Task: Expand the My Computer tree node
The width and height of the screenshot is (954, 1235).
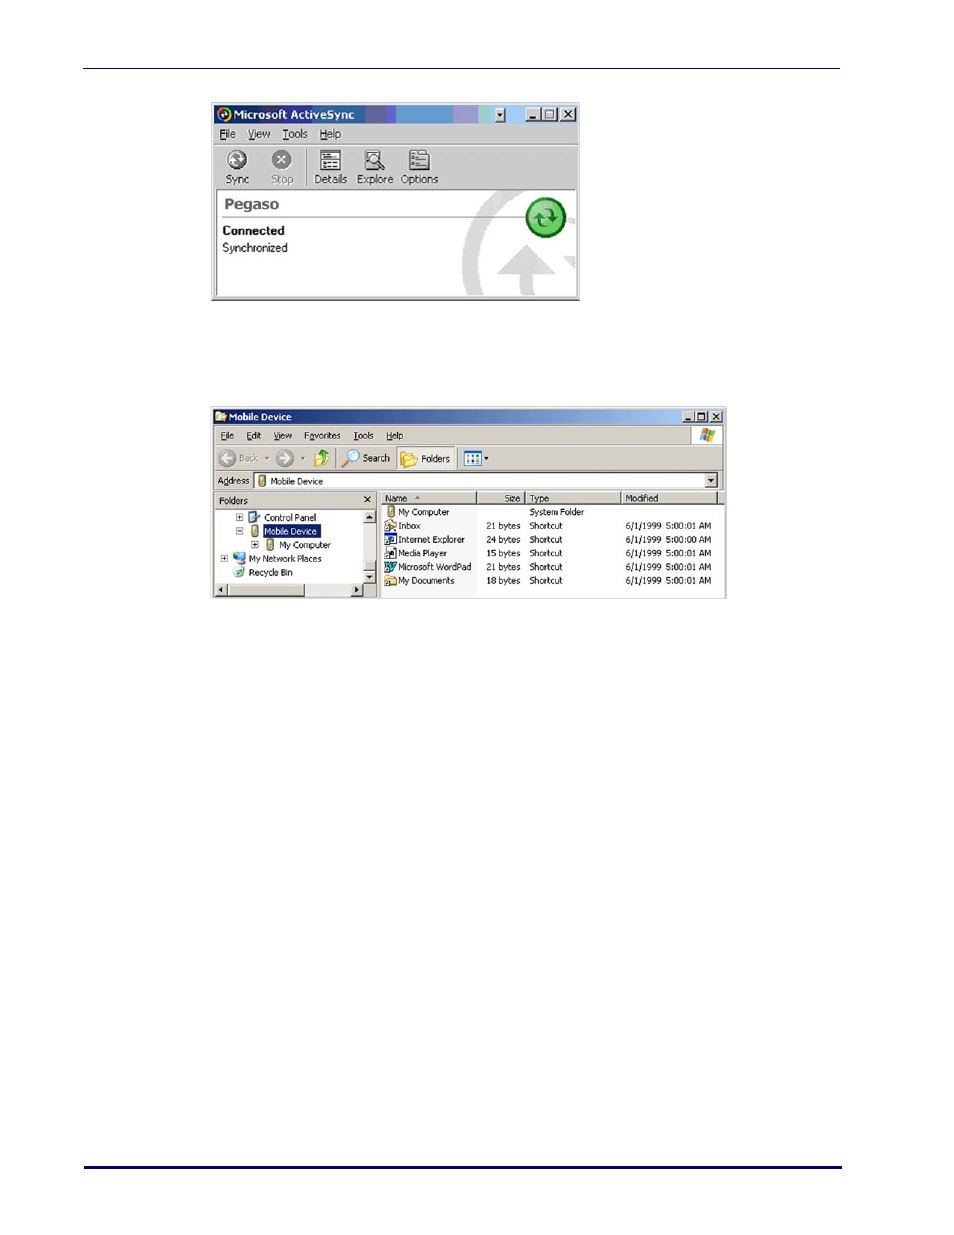Action: tap(254, 545)
